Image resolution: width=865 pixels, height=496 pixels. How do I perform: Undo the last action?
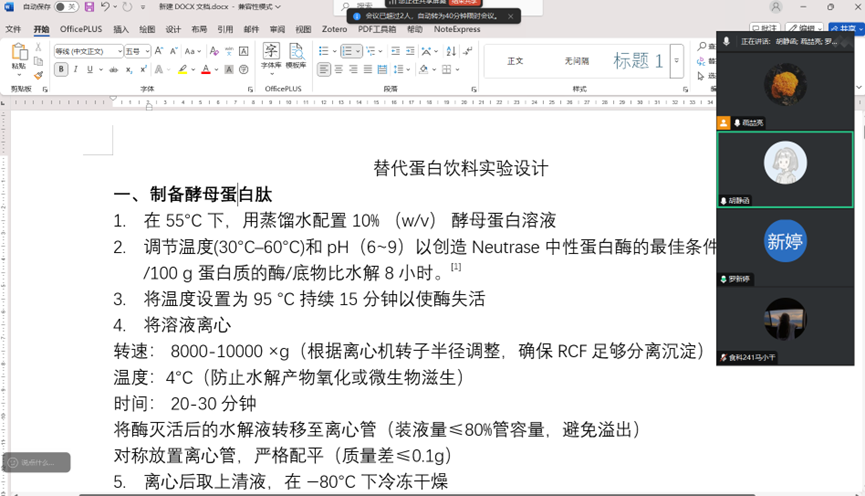[x=106, y=7]
